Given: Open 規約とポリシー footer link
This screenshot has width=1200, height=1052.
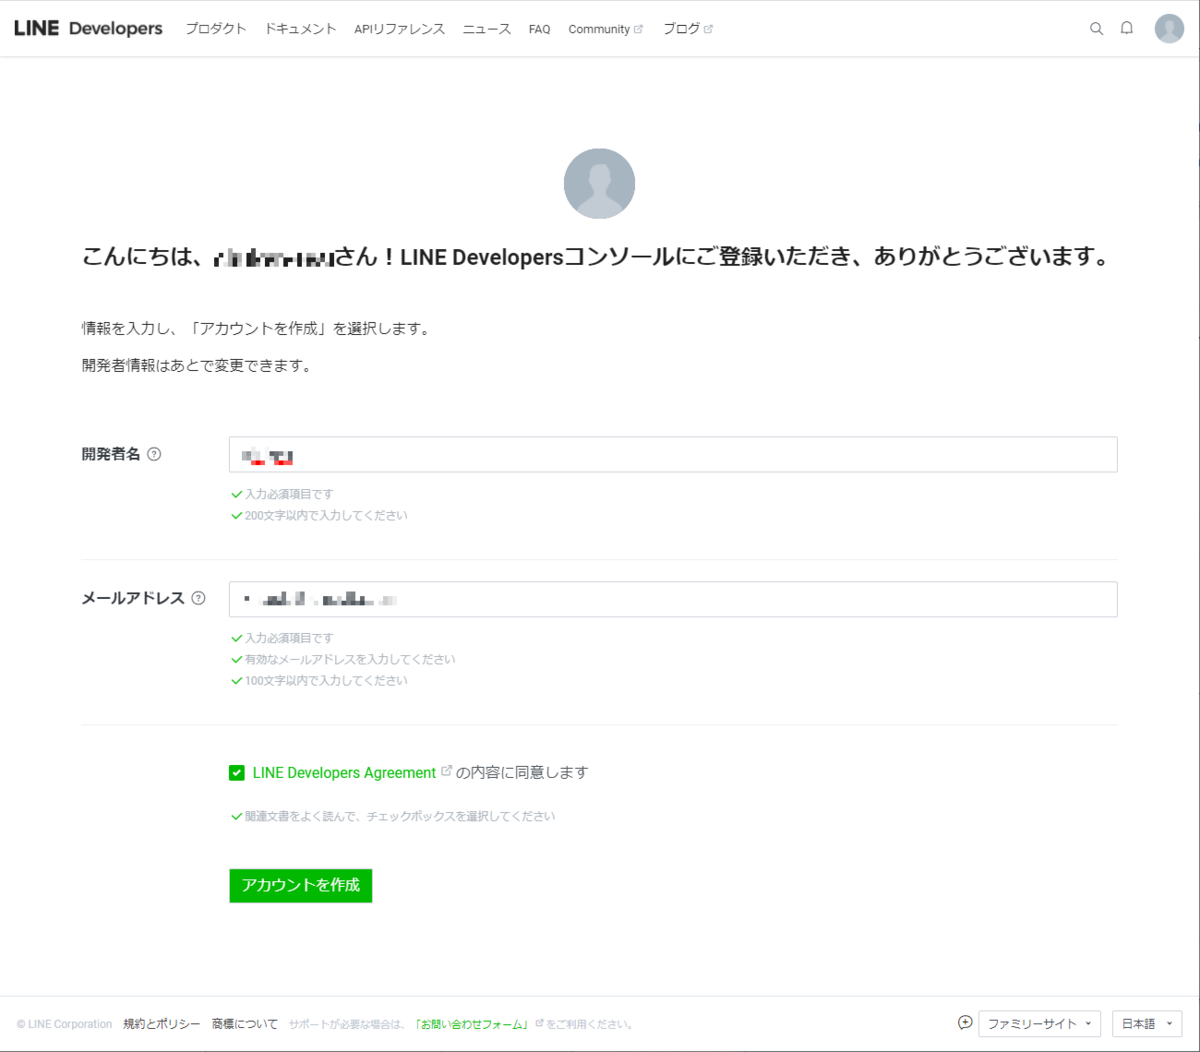Looking at the screenshot, I should point(162,1024).
